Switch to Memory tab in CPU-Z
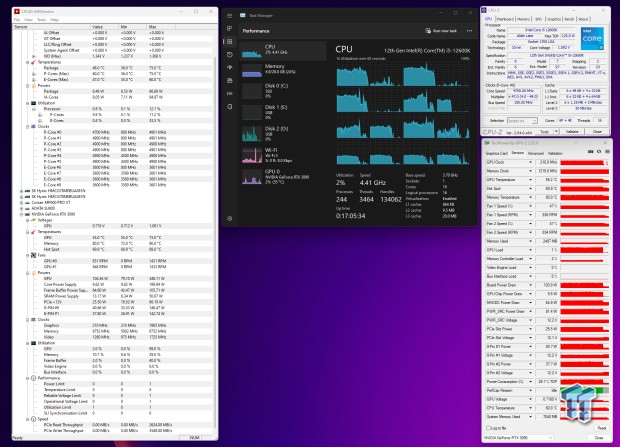Image resolution: width=620 pixels, height=447 pixels. tap(524, 19)
